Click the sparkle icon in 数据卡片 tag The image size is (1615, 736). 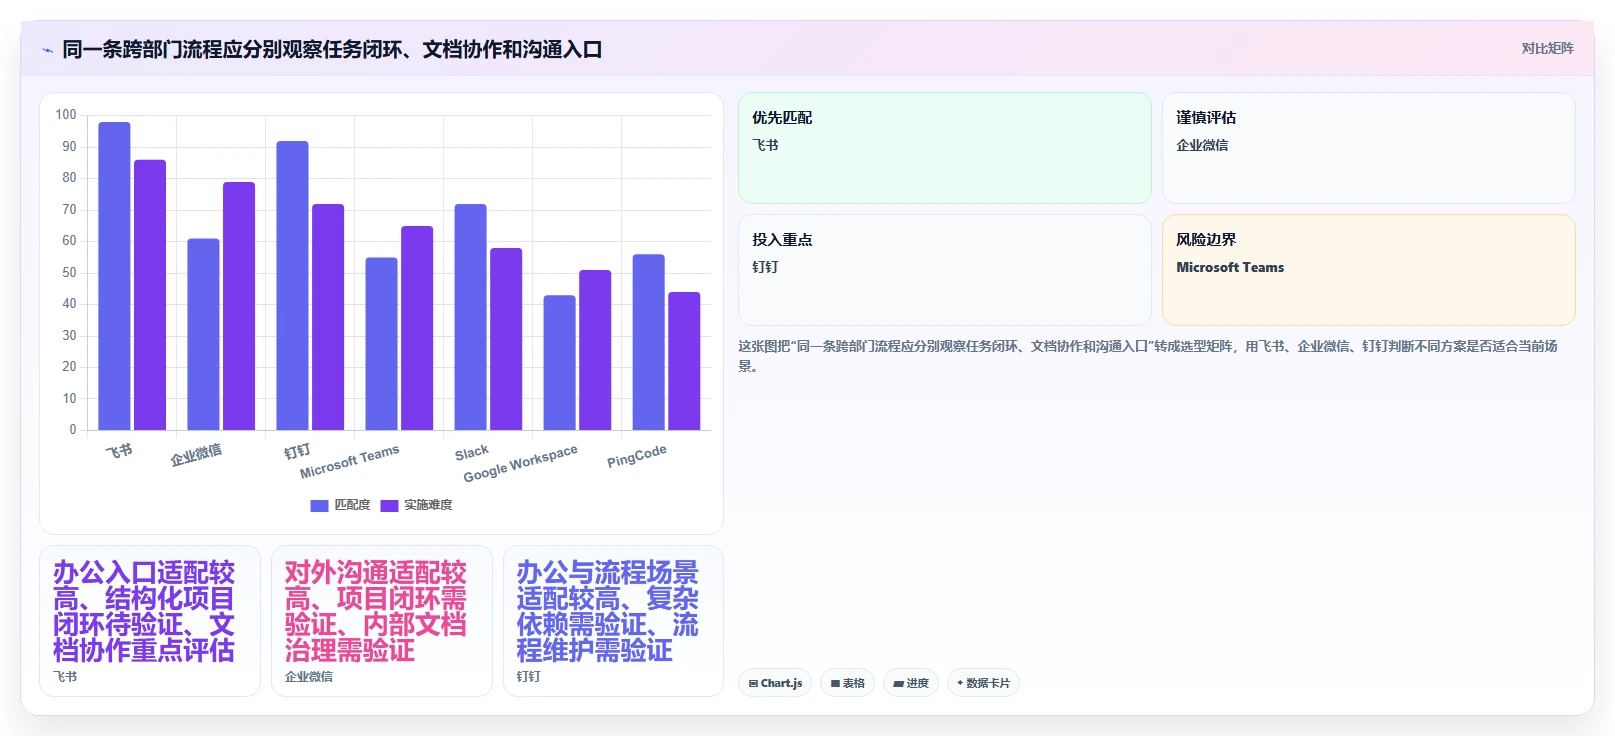(960, 683)
